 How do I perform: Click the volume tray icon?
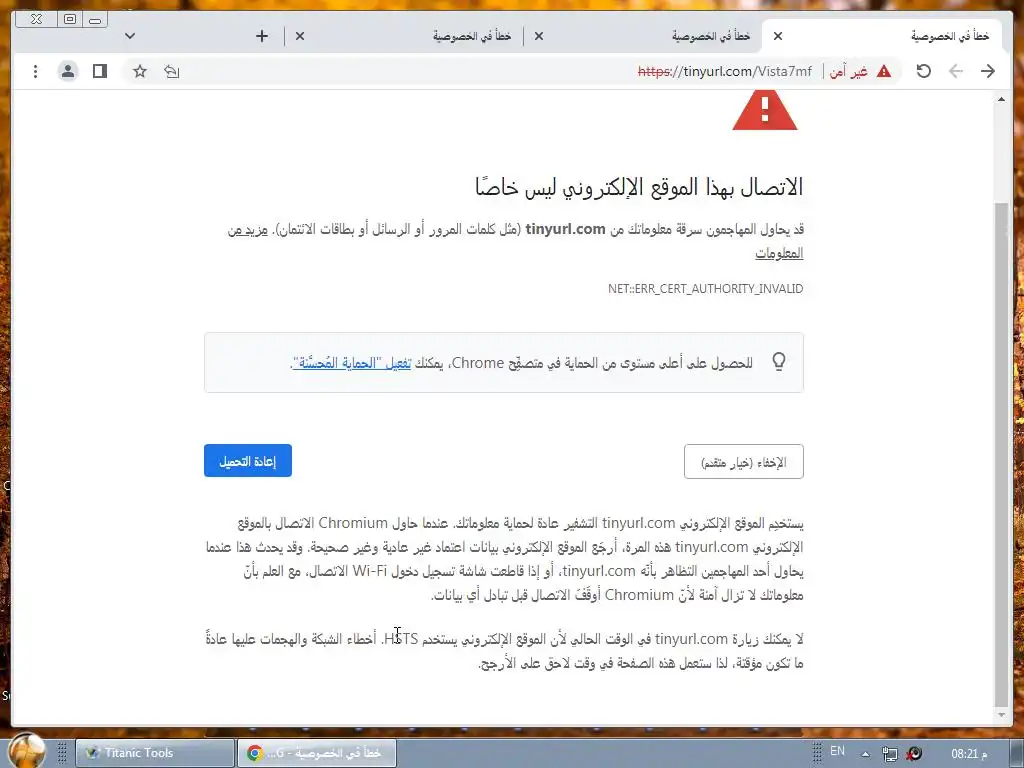pos(914,754)
